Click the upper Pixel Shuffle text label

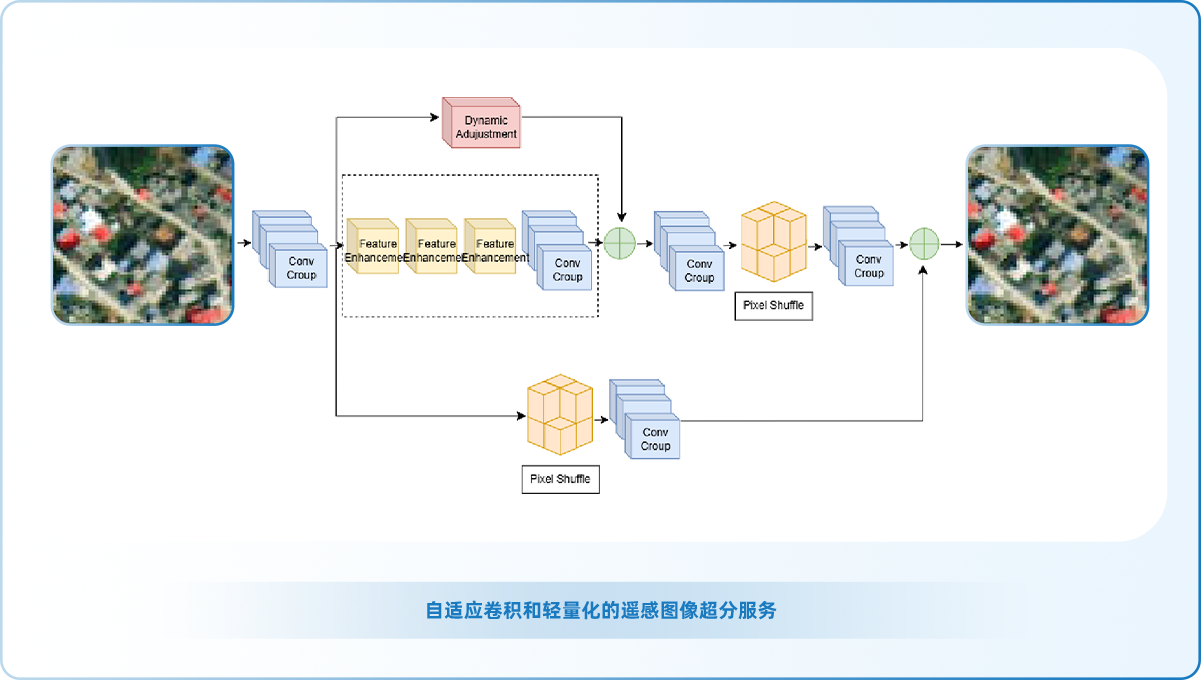point(773,305)
